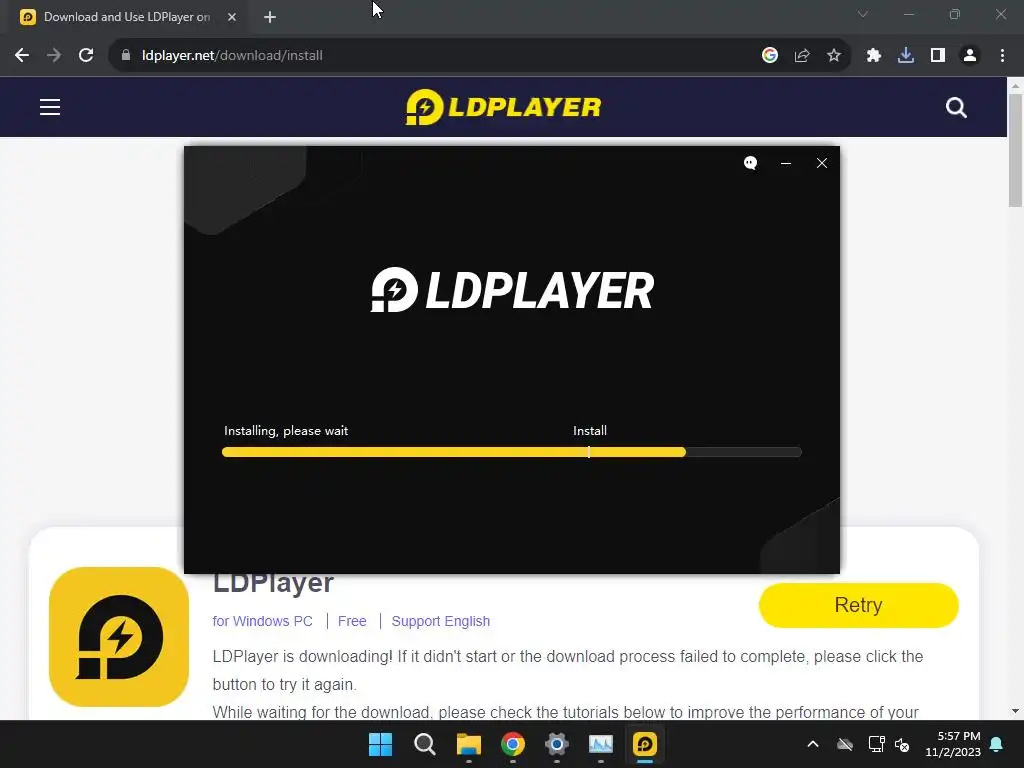Select the Download and Use LDPlayer tab
This screenshot has width=1024, height=768.
(x=127, y=17)
